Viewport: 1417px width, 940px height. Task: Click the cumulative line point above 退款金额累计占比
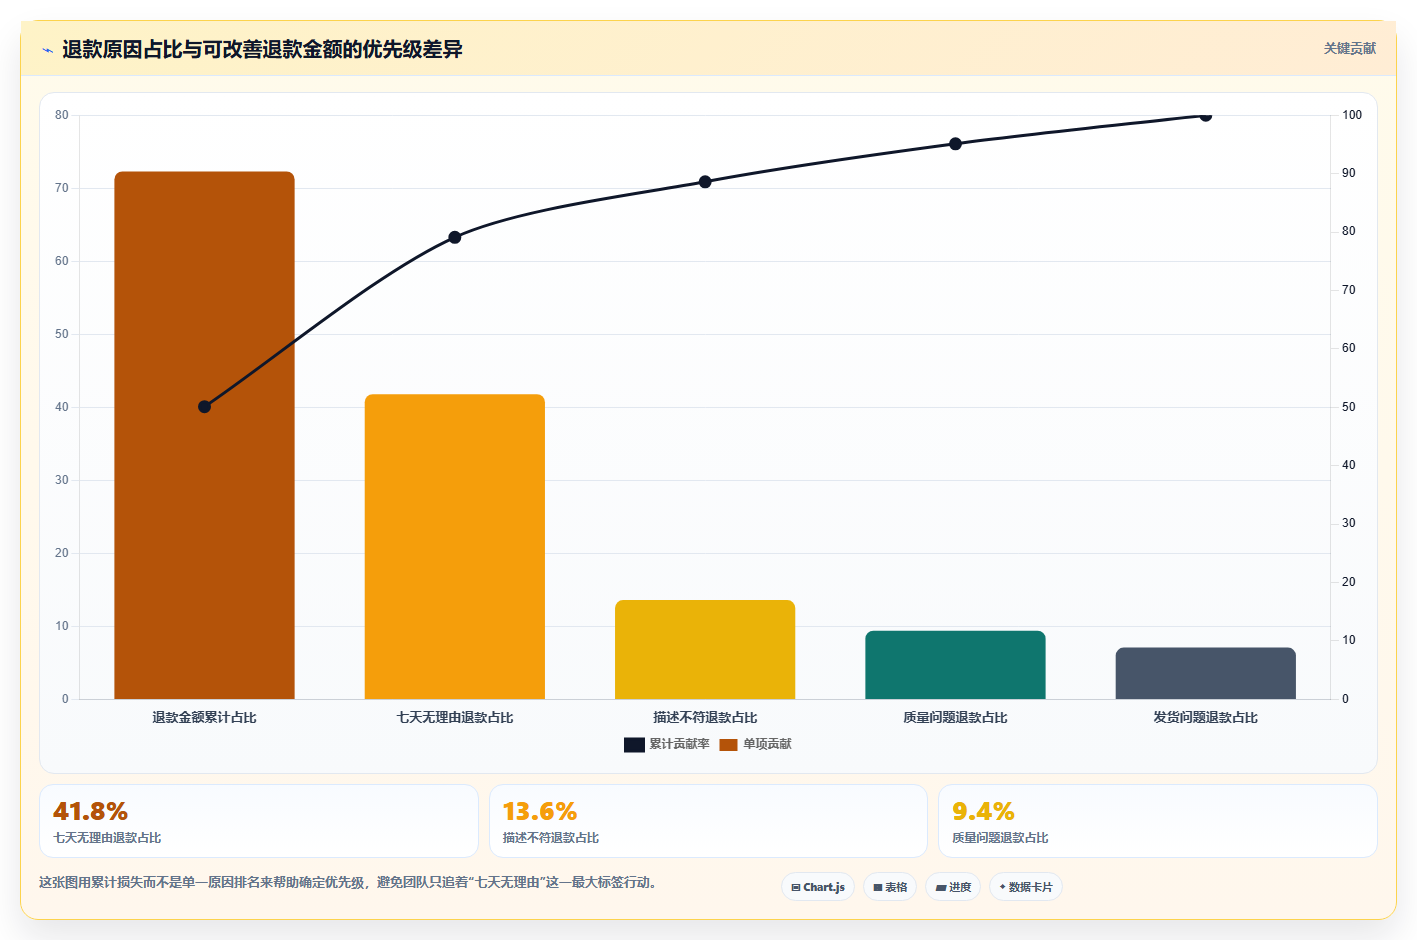point(204,407)
